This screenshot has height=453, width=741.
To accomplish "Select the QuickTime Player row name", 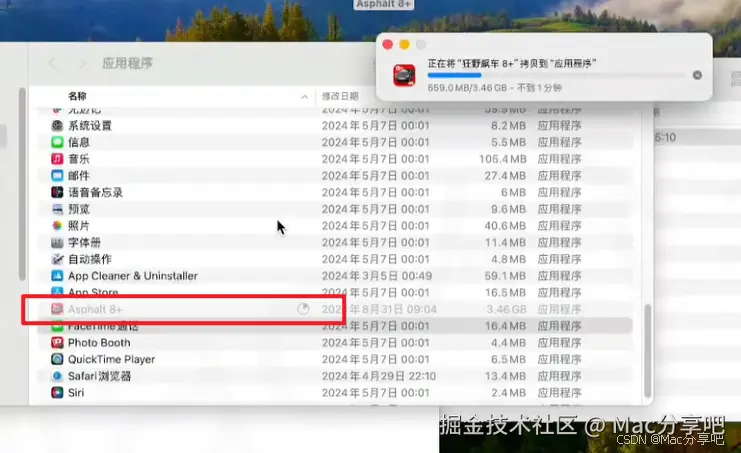I will [x=112, y=359].
